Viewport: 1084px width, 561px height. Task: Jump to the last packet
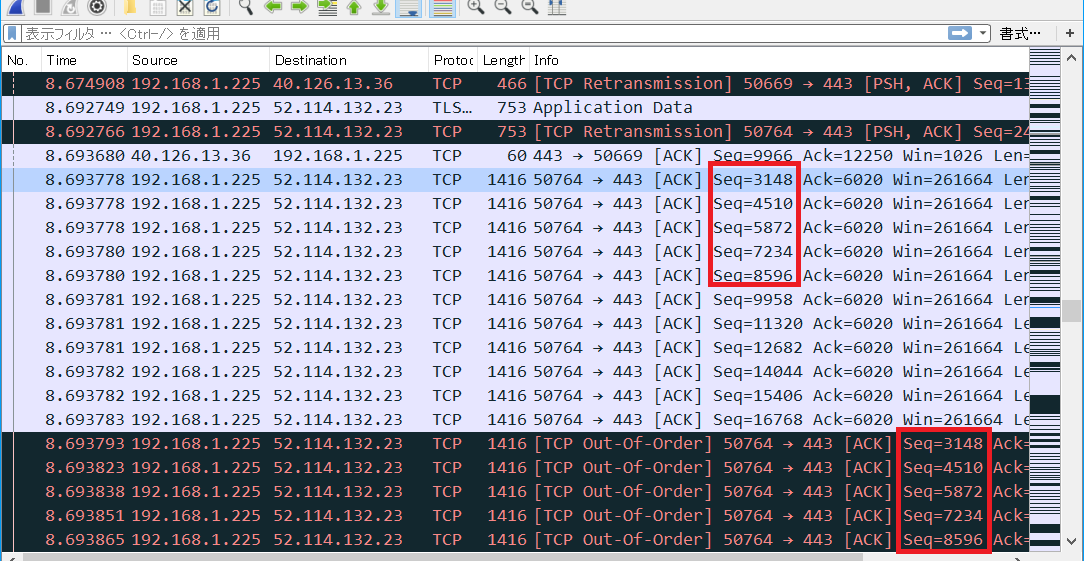[381, 7]
